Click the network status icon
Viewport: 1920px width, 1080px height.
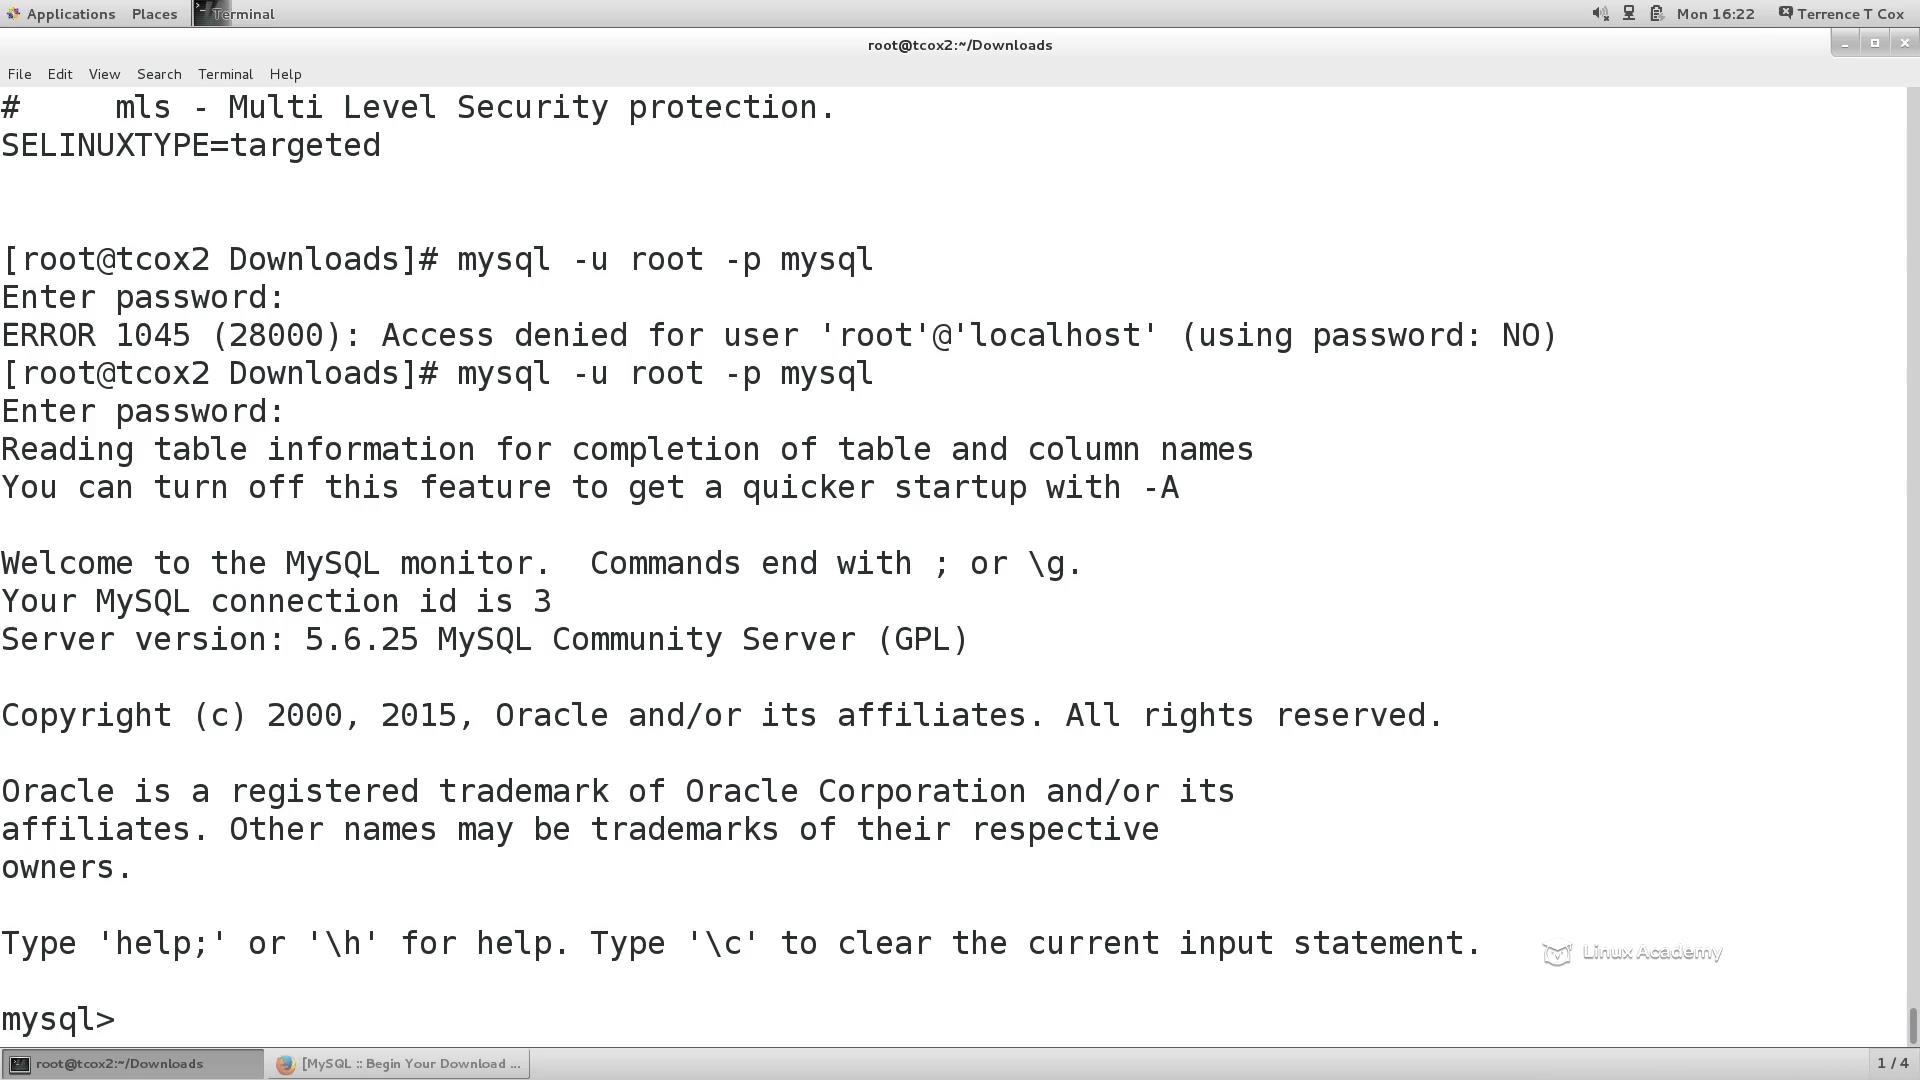click(x=1626, y=13)
